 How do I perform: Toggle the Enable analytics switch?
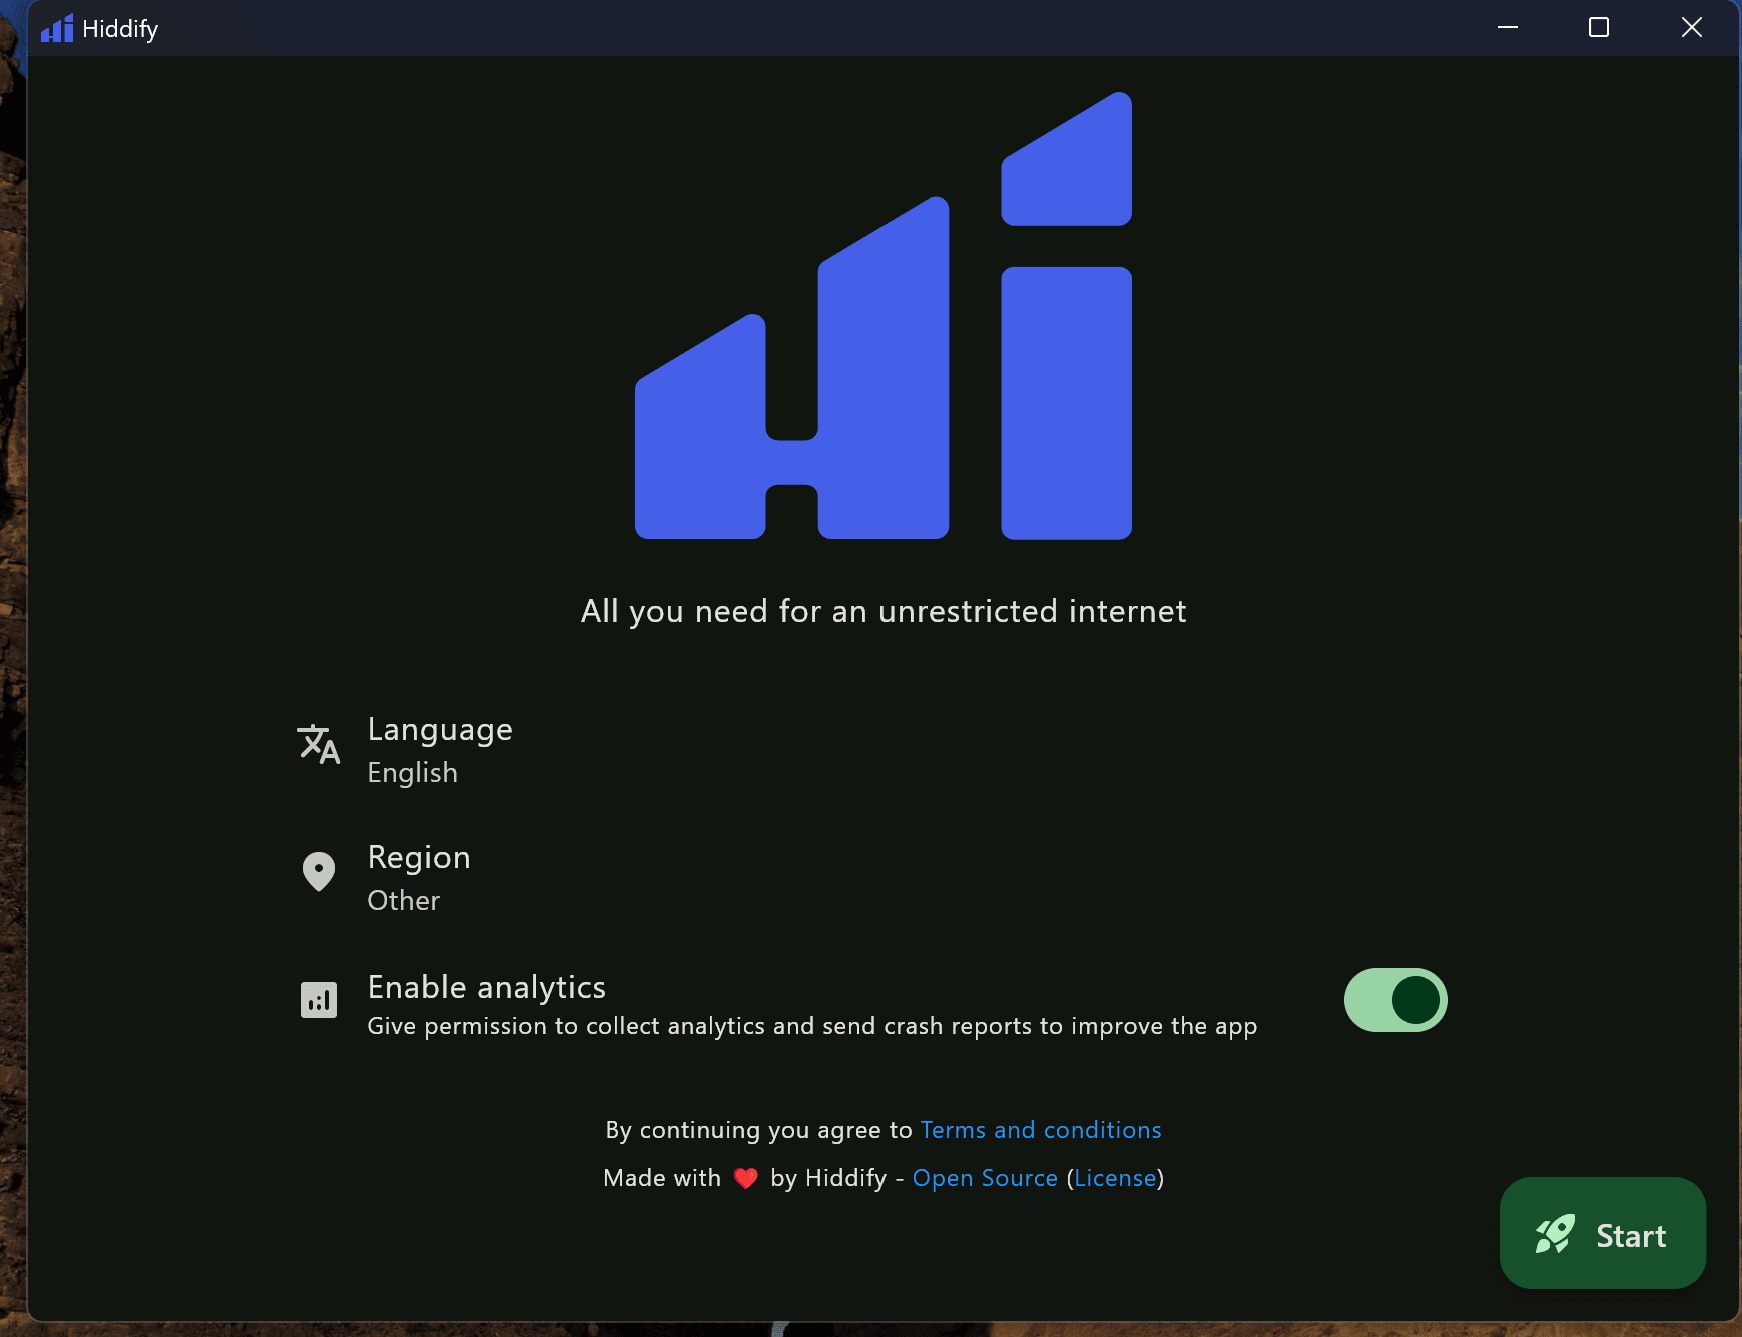coord(1395,1000)
